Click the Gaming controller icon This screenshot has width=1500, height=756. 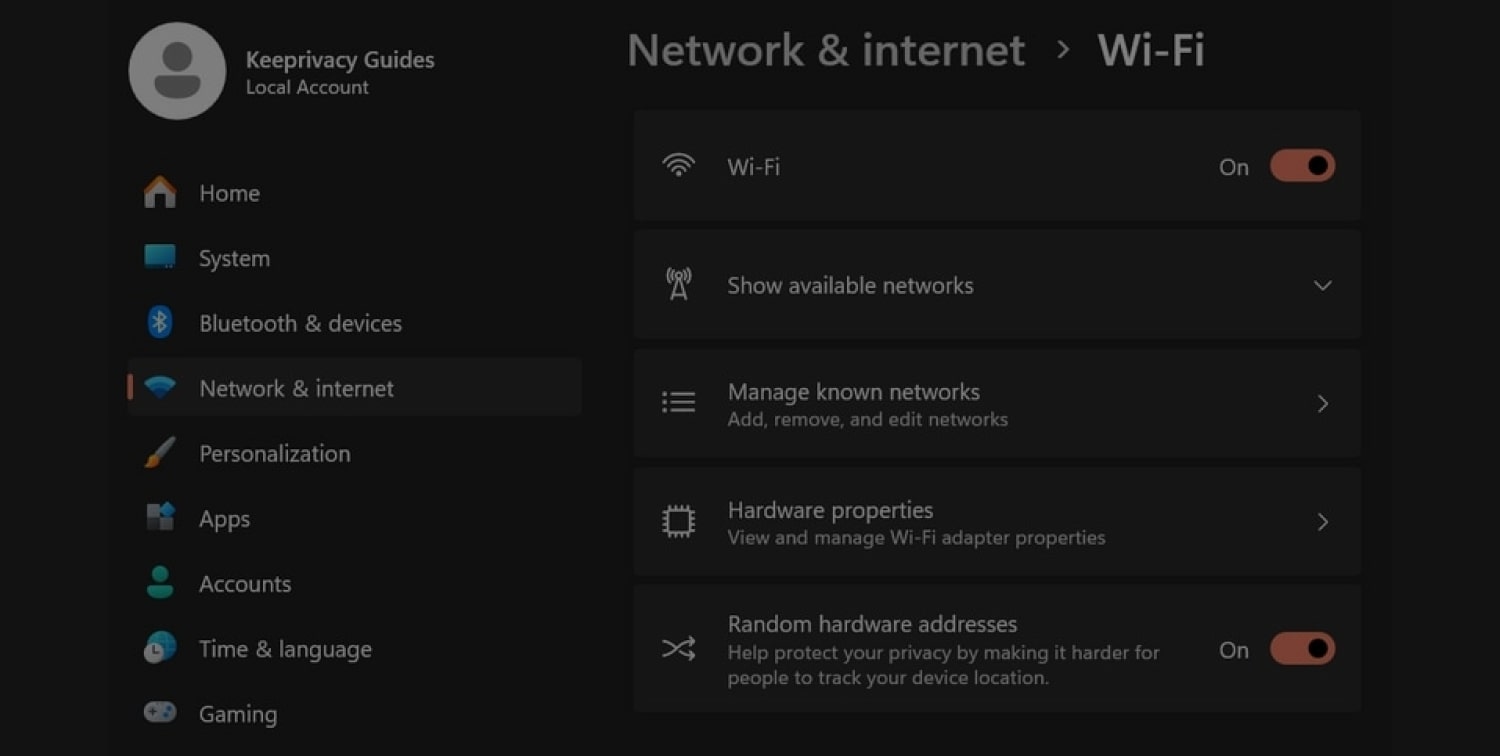coord(160,713)
